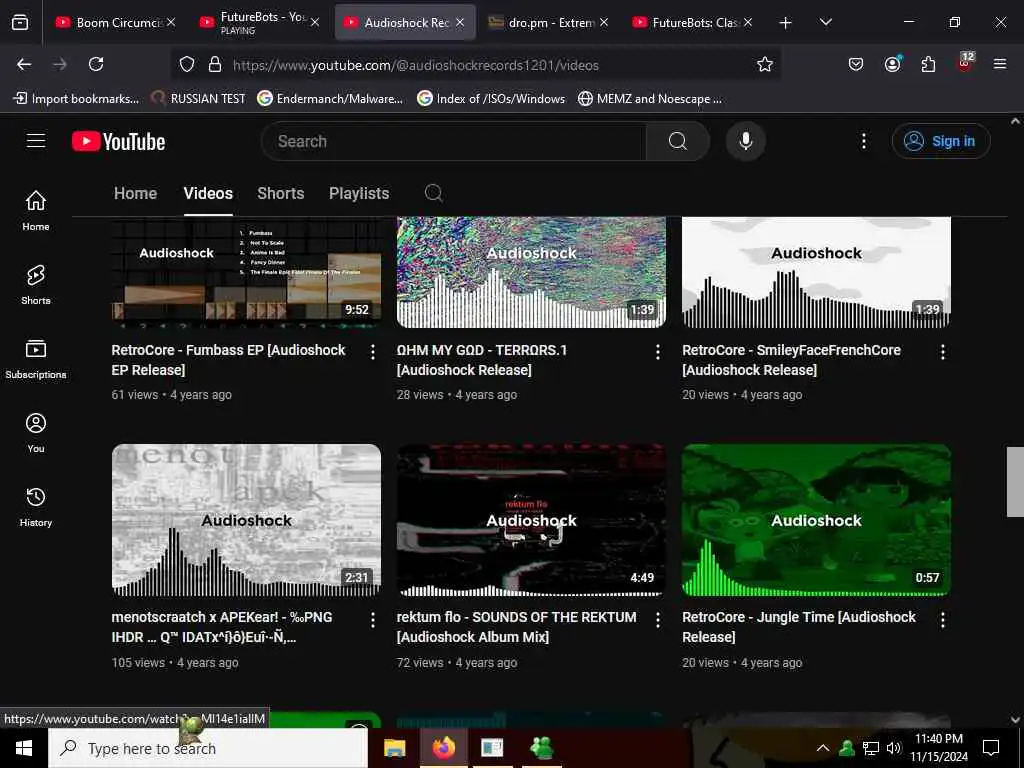
Task: Open the SmileyFaceFrenchCore video thumbnail
Action: click(816, 272)
